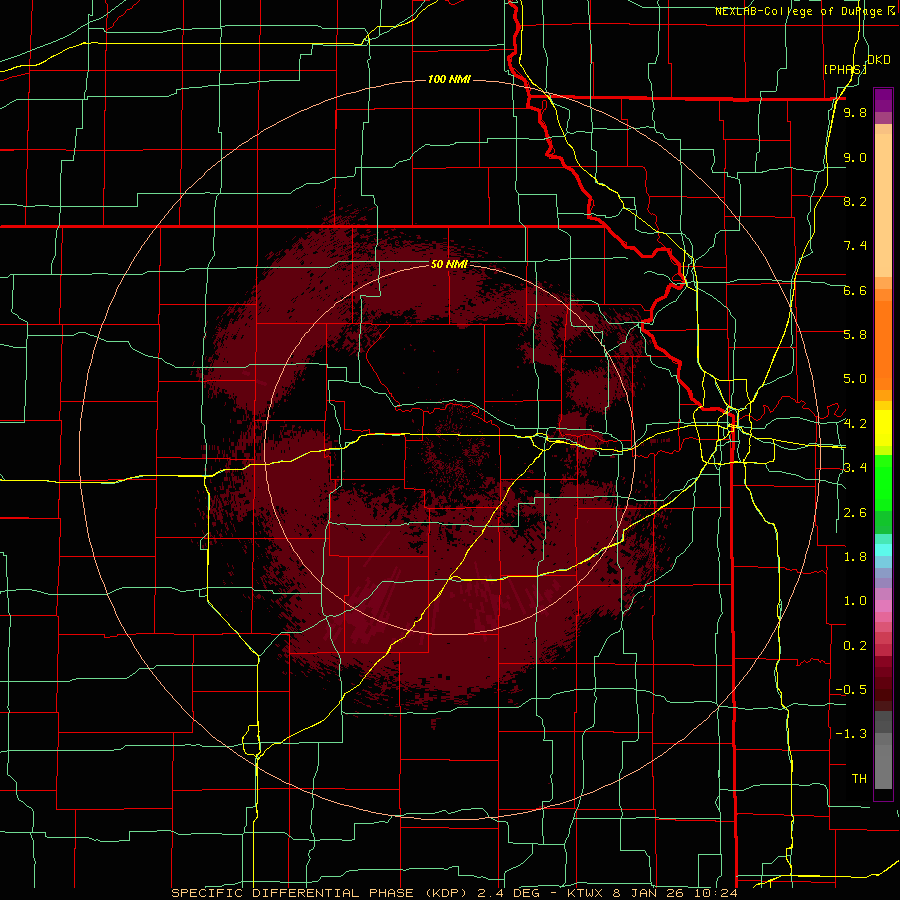The height and width of the screenshot is (900, 900).
Task: Pick the yellow color band in legend
Action: pyautogui.click(x=883, y=428)
